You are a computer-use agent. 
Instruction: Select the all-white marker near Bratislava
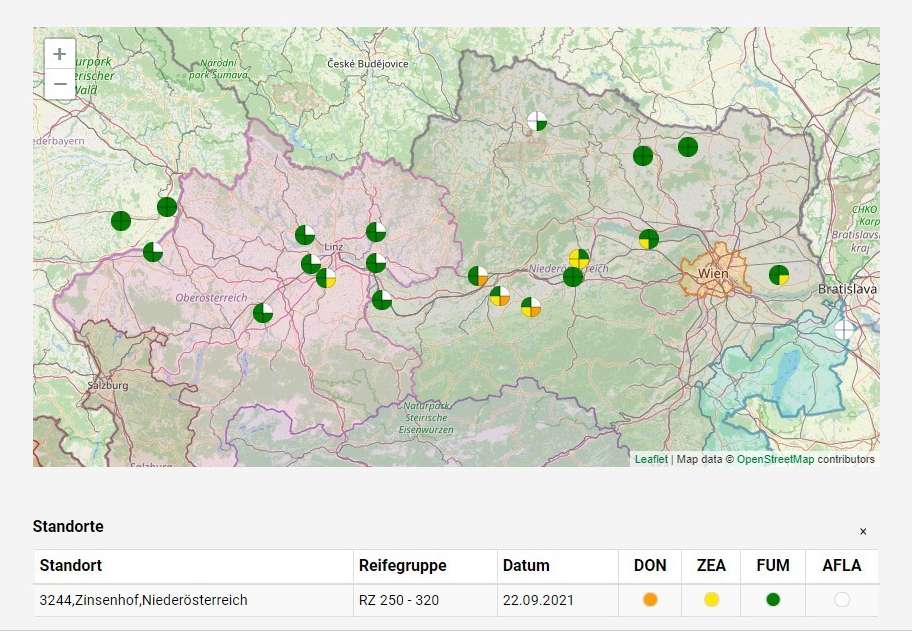845,329
